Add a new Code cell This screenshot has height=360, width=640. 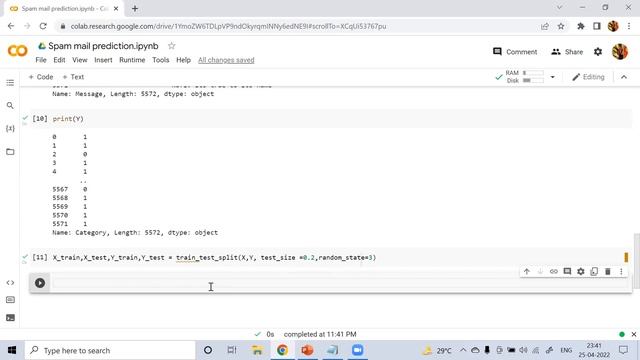point(41,77)
